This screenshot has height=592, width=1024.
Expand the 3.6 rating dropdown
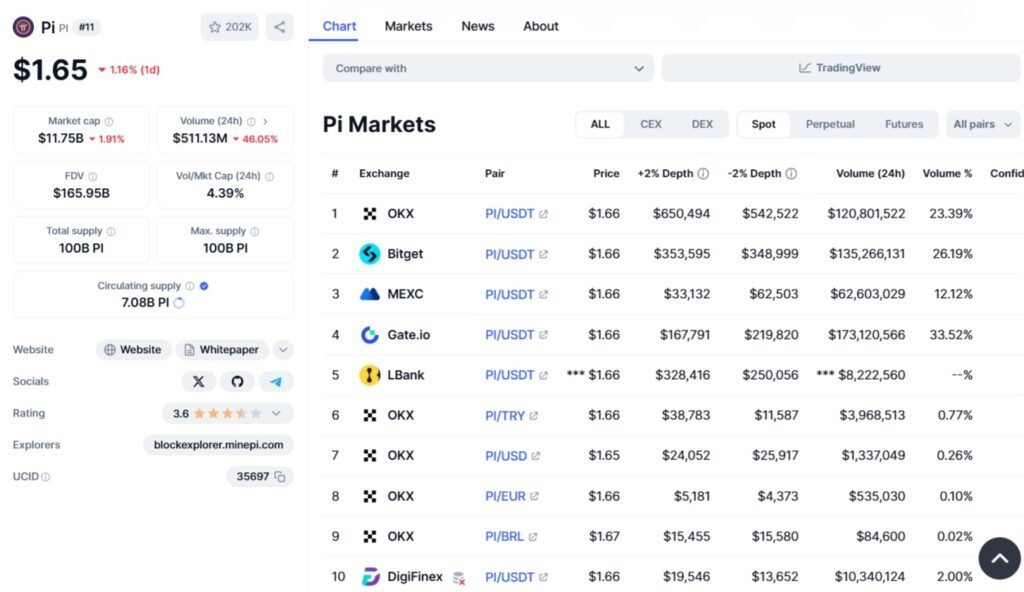[x=276, y=414]
